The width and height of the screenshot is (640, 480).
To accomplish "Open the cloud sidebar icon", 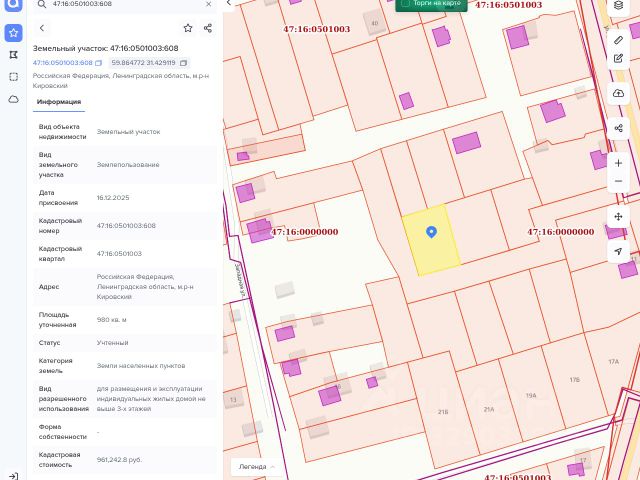I will pyautogui.click(x=13, y=99).
